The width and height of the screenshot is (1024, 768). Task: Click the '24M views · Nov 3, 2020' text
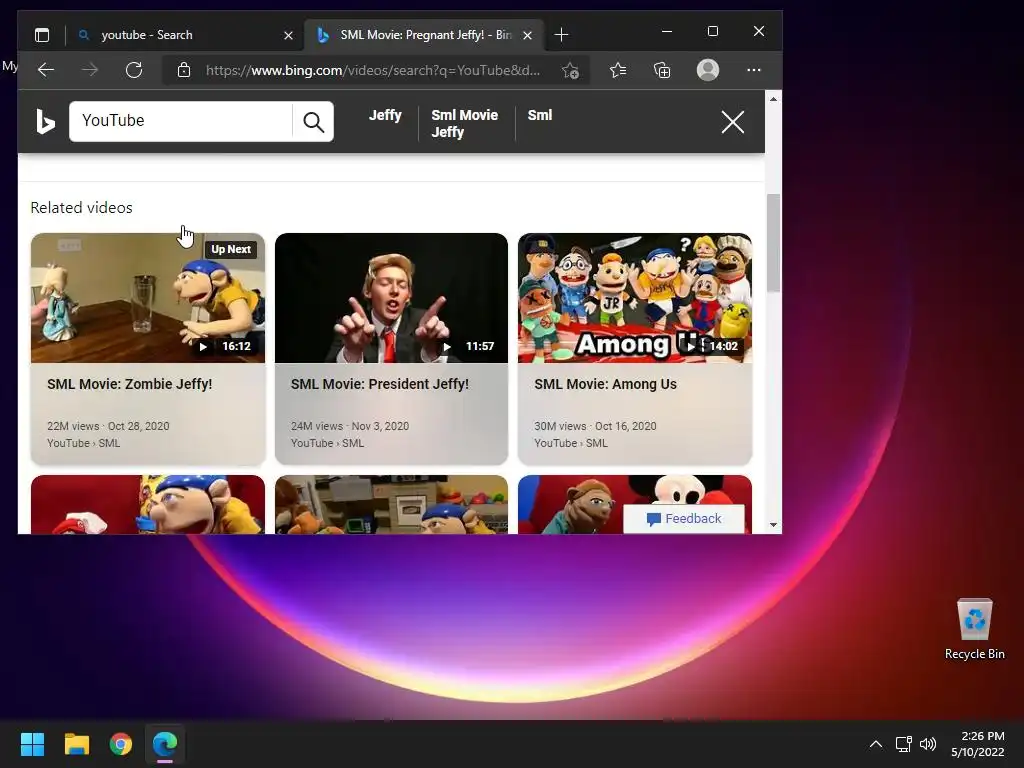point(349,426)
